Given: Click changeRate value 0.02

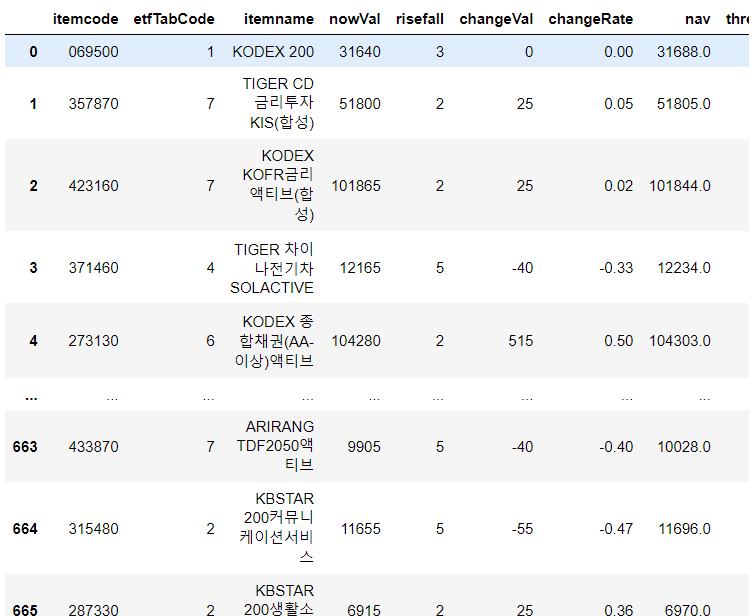Looking at the screenshot, I should click(x=619, y=185).
